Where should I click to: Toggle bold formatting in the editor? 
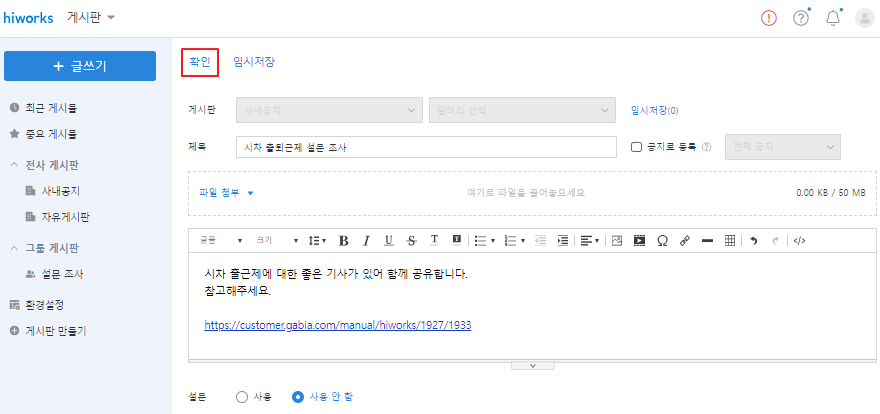344,241
